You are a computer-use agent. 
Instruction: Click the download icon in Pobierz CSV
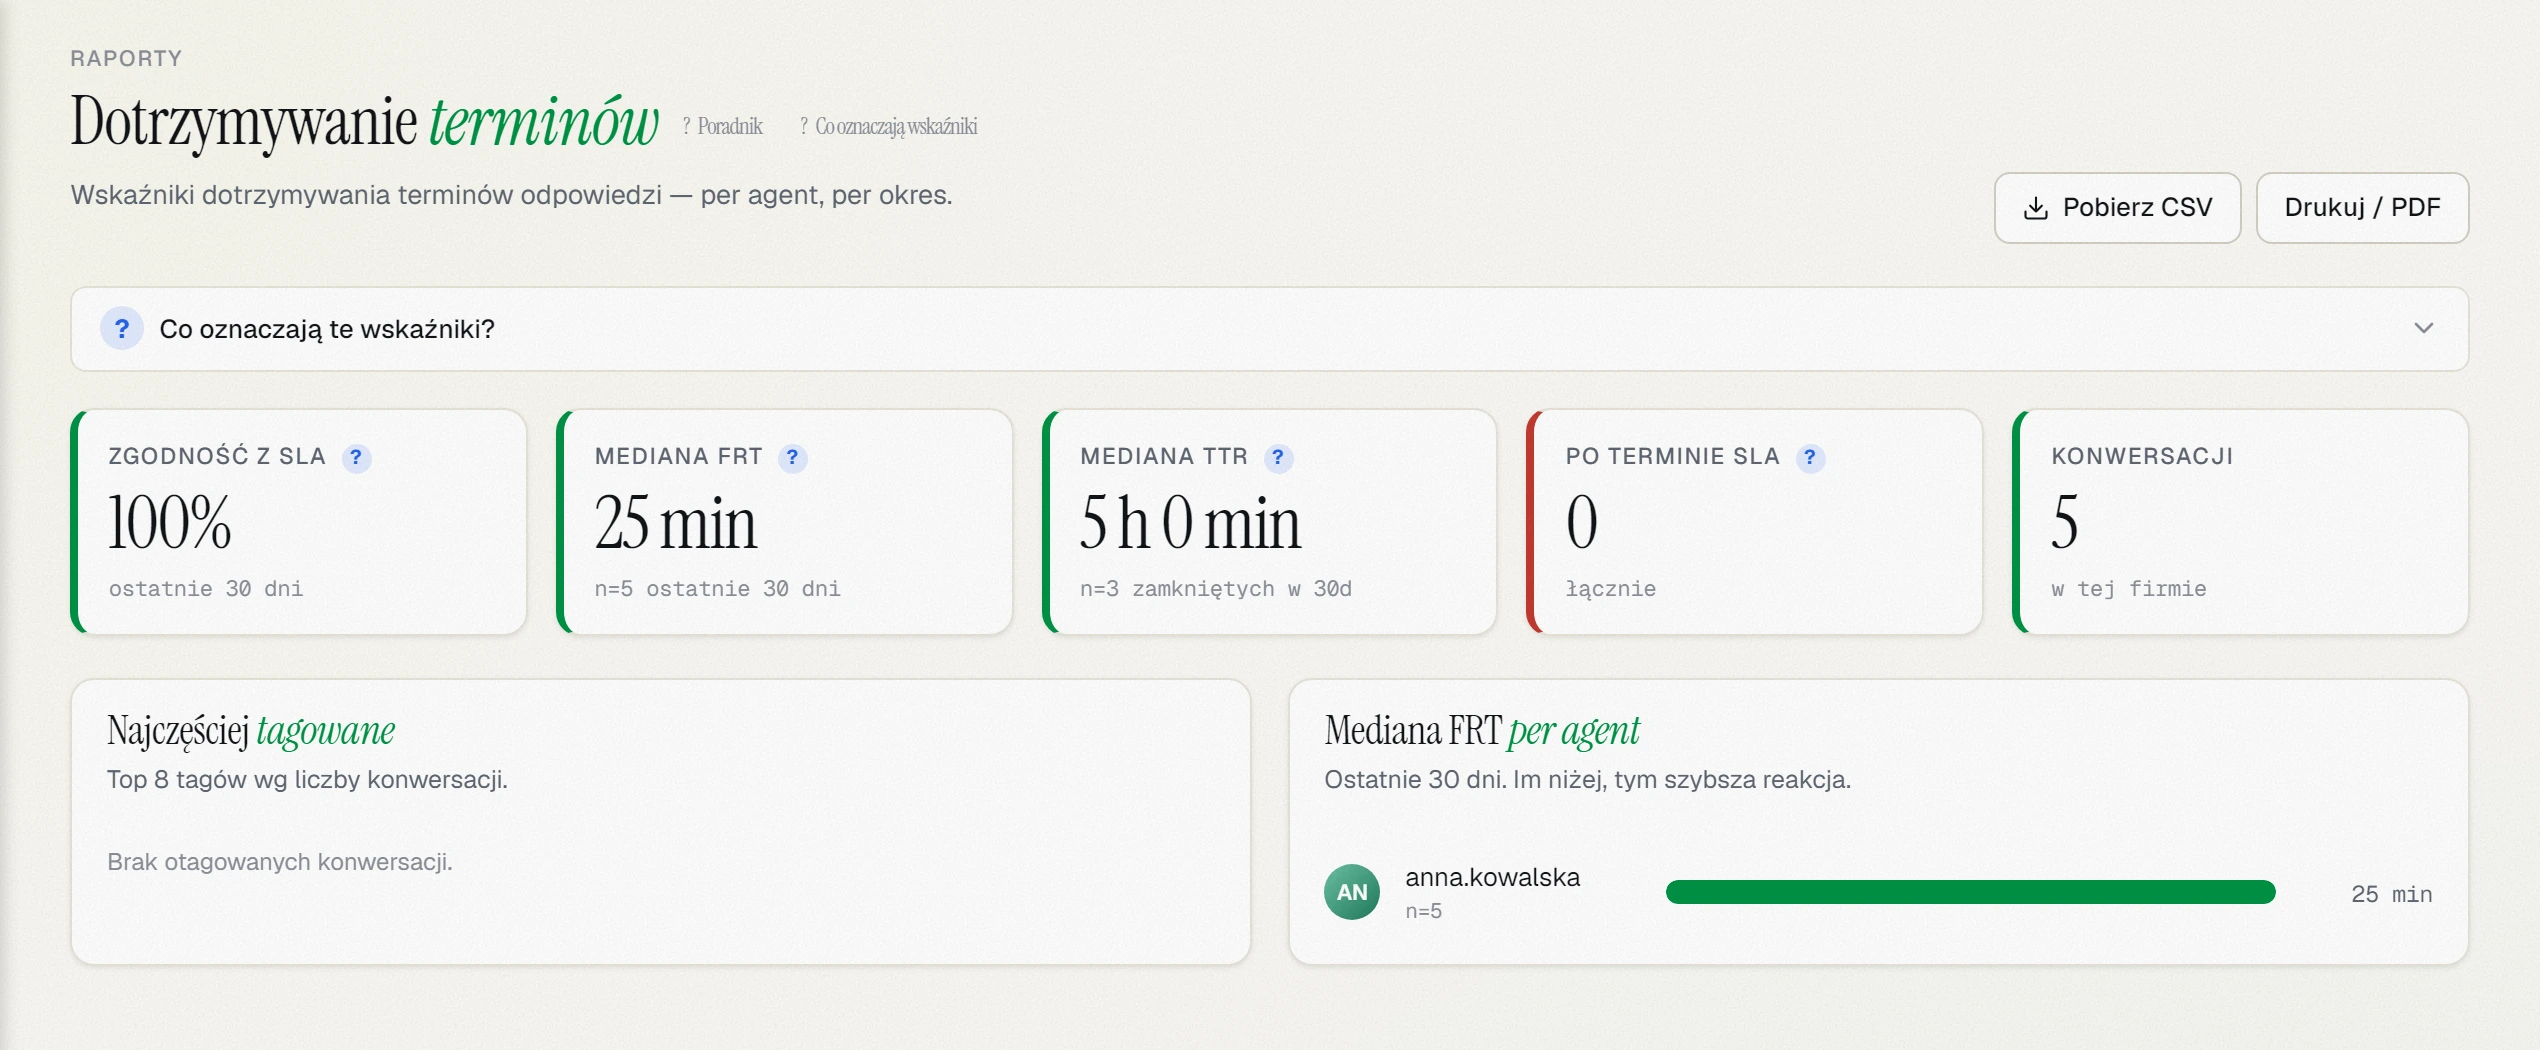pyautogui.click(x=2035, y=208)
